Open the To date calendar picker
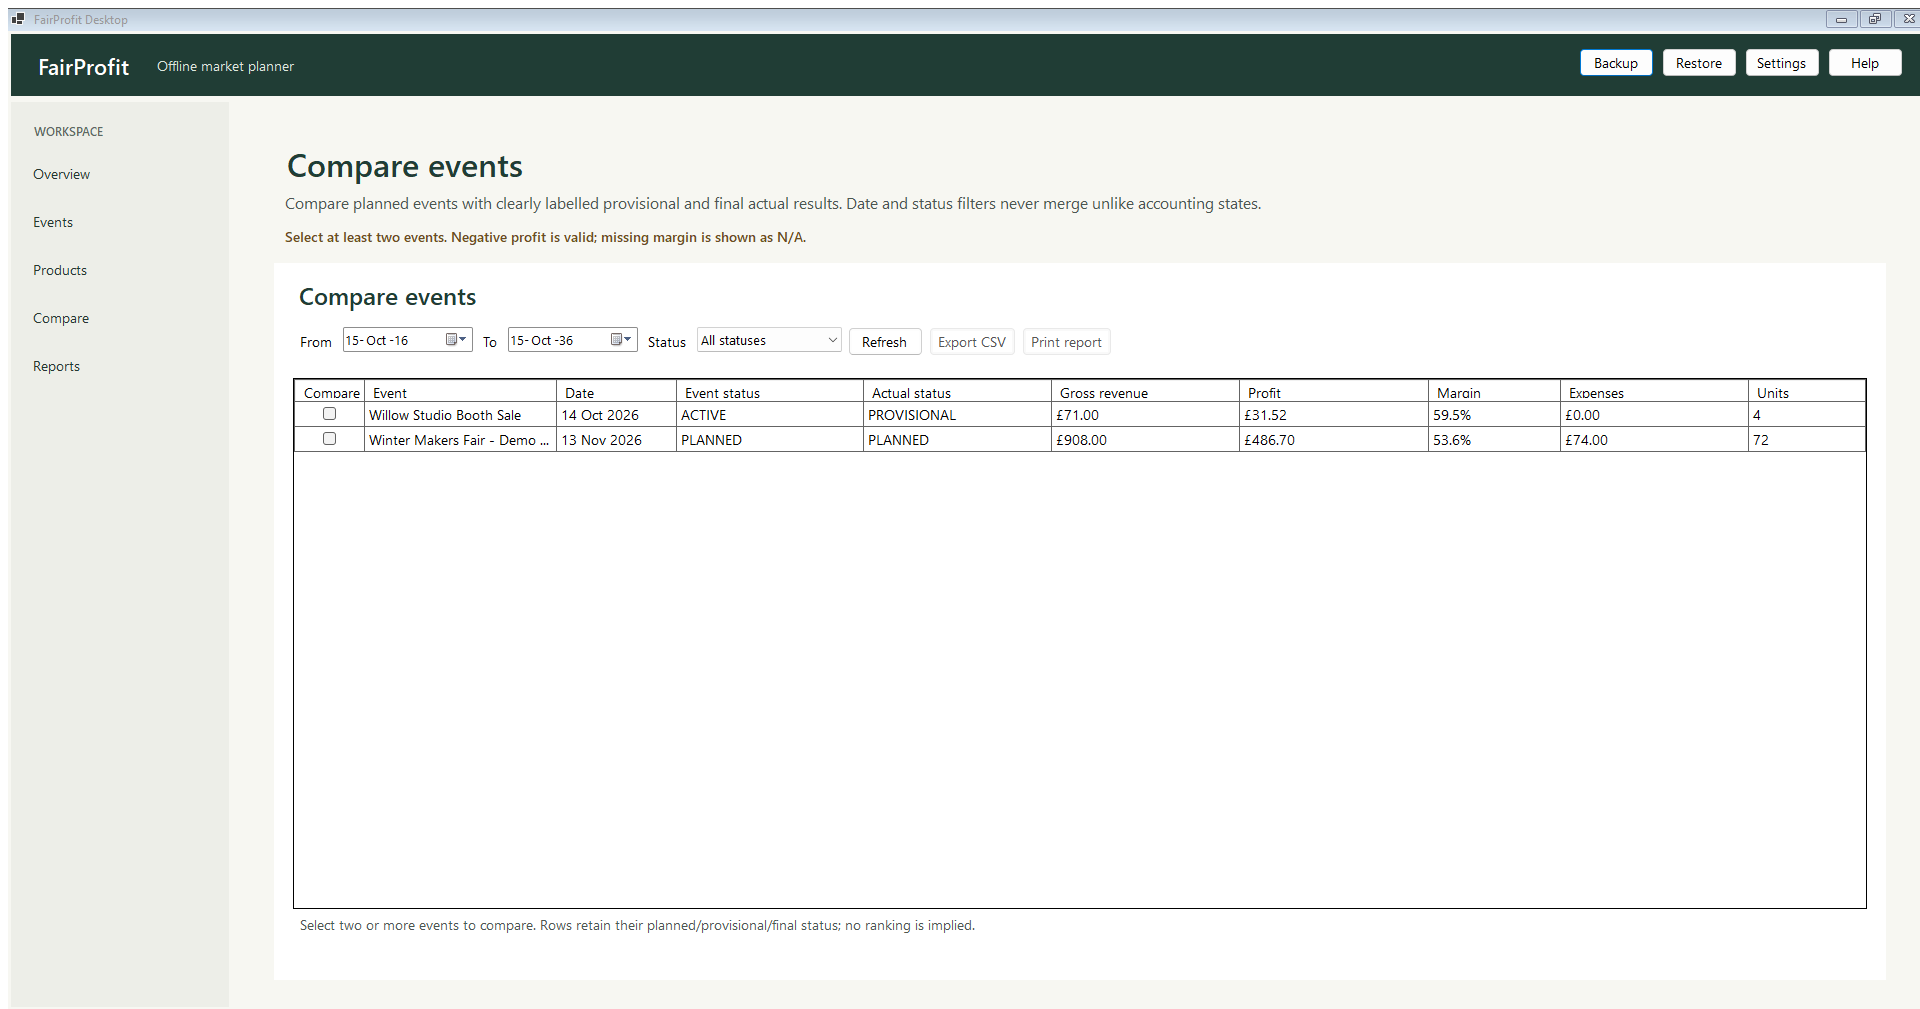Screen dimensions: 1920x1009 pos(621,340)
